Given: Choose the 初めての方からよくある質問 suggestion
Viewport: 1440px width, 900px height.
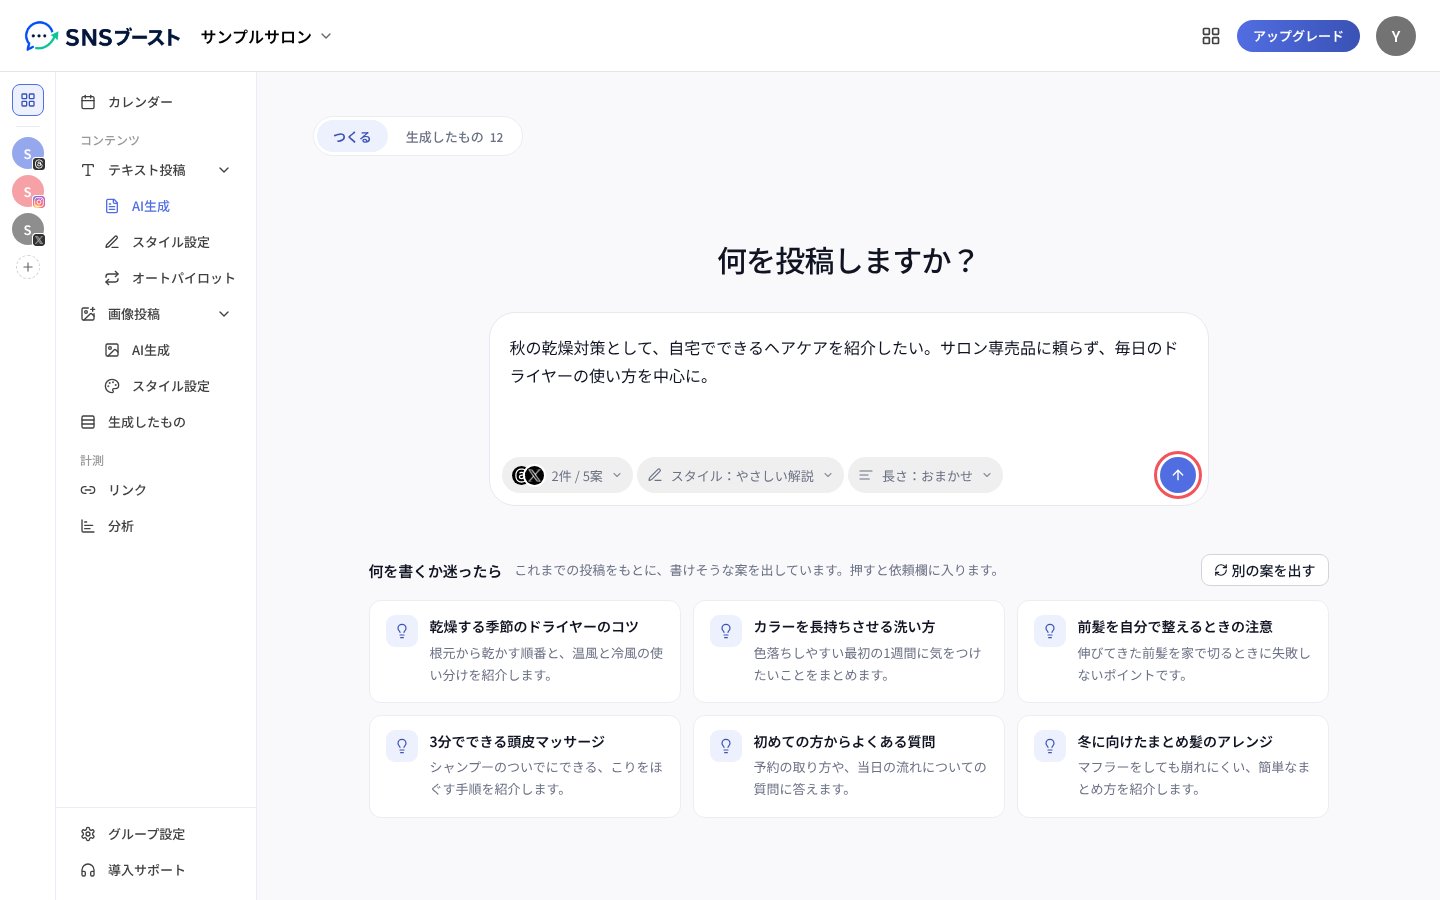Looking at the screenshot, I should 849,766.
